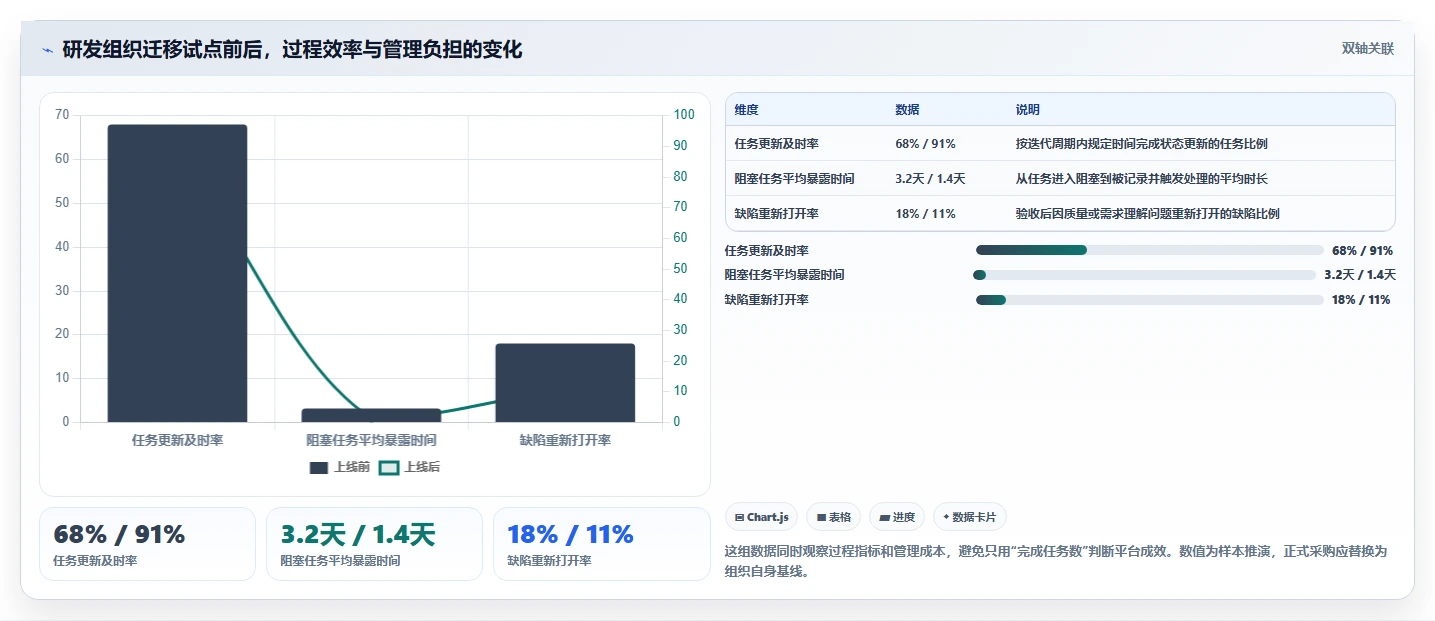
Task: Select the 数据卡片 tag chip
Action: (x=970, y=517)
